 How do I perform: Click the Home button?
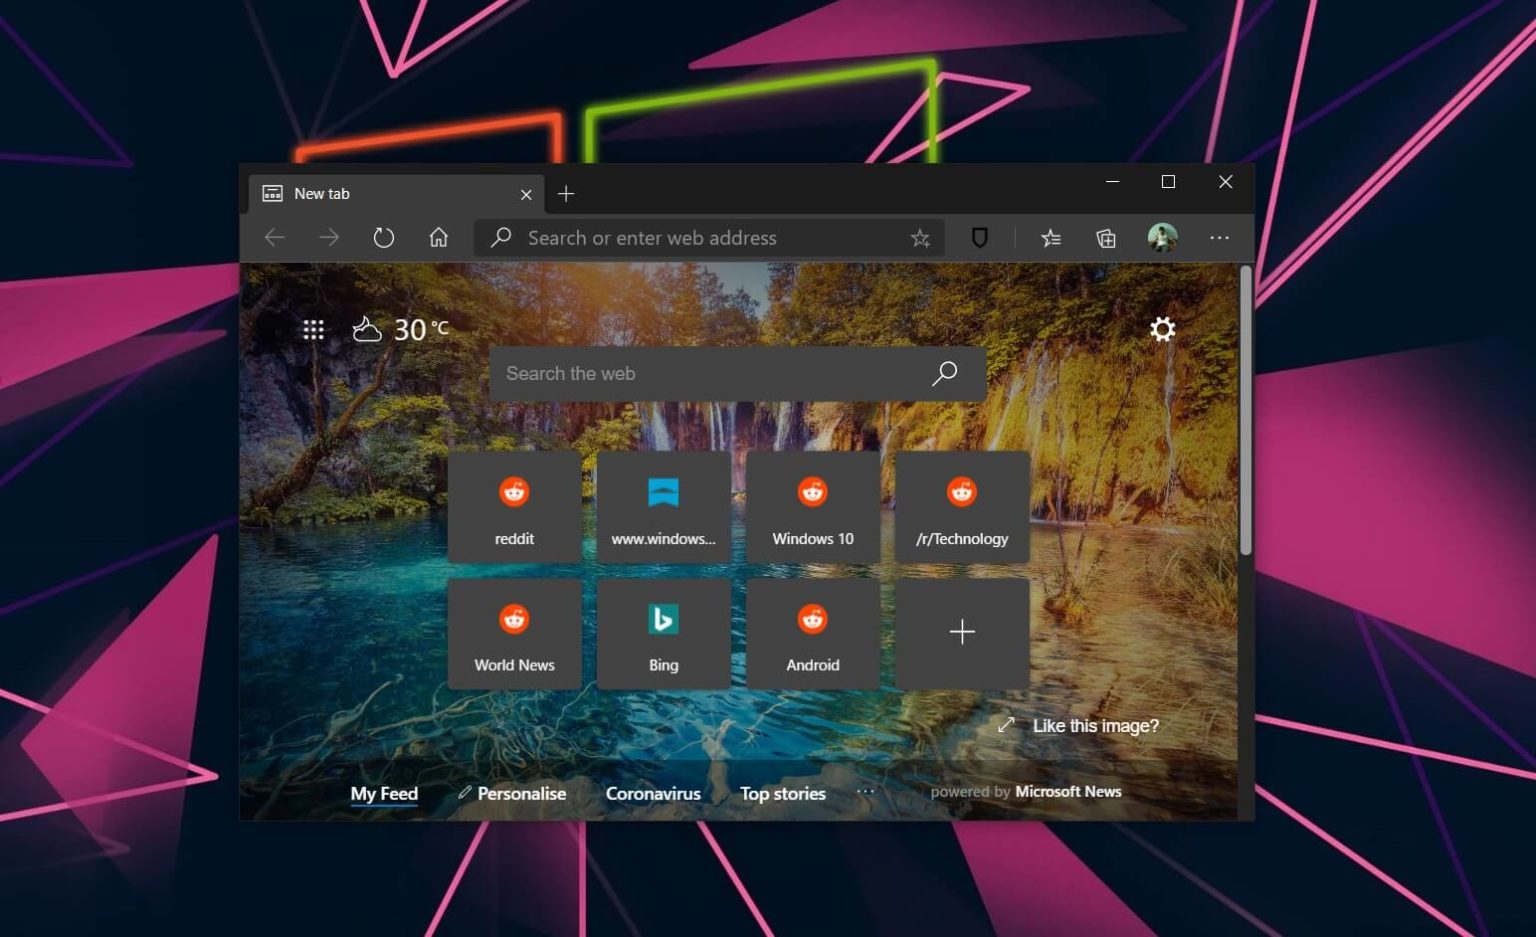click(x=438, y=237)
